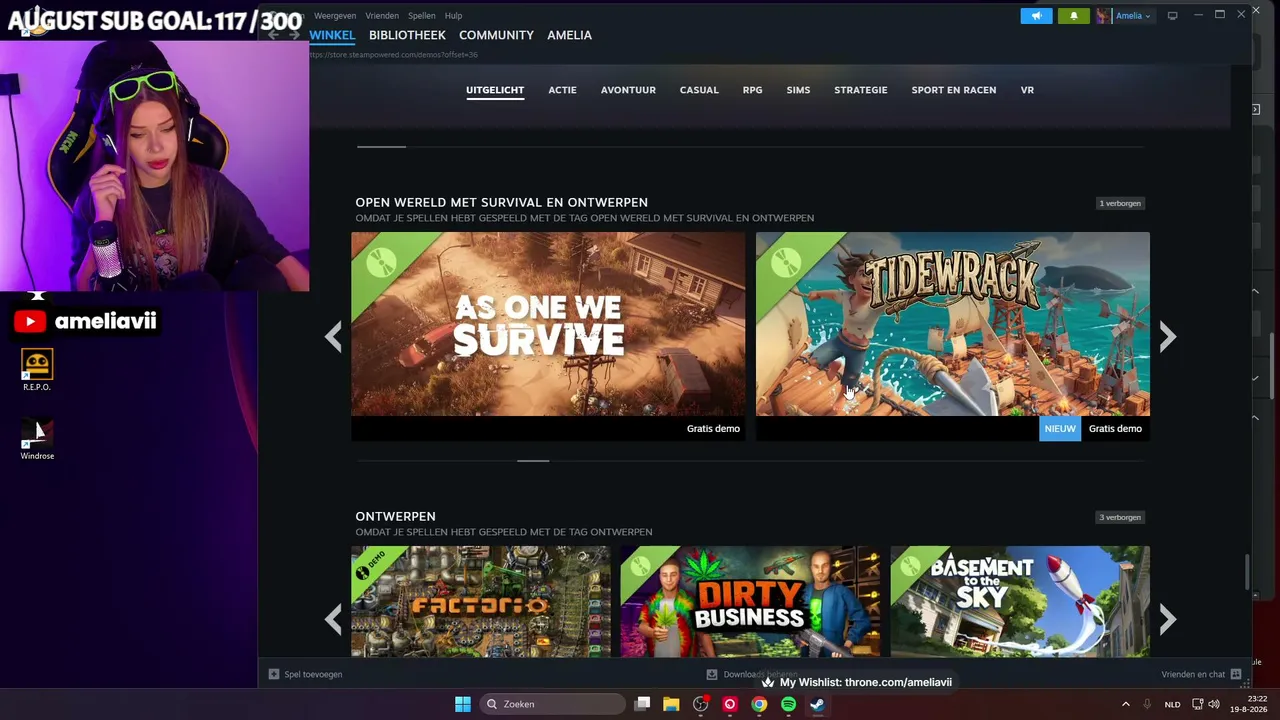Open the Factorio demo capsule

pyautogui.click(x=481, y=601)
